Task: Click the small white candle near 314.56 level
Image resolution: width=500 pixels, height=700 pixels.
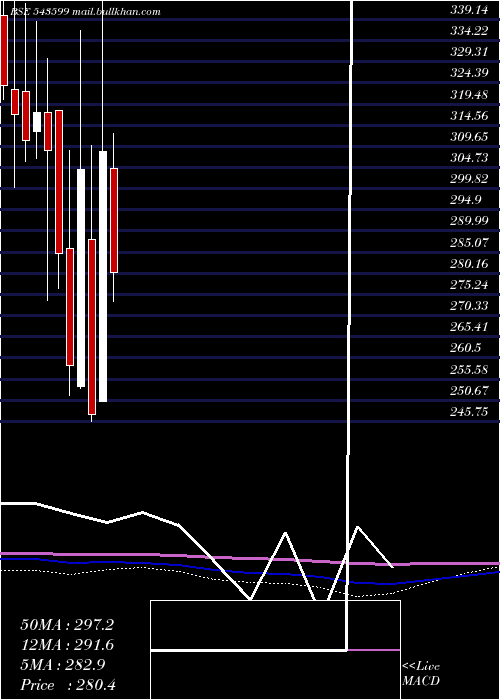Action: pyautogui.click(x=37, y=121)
